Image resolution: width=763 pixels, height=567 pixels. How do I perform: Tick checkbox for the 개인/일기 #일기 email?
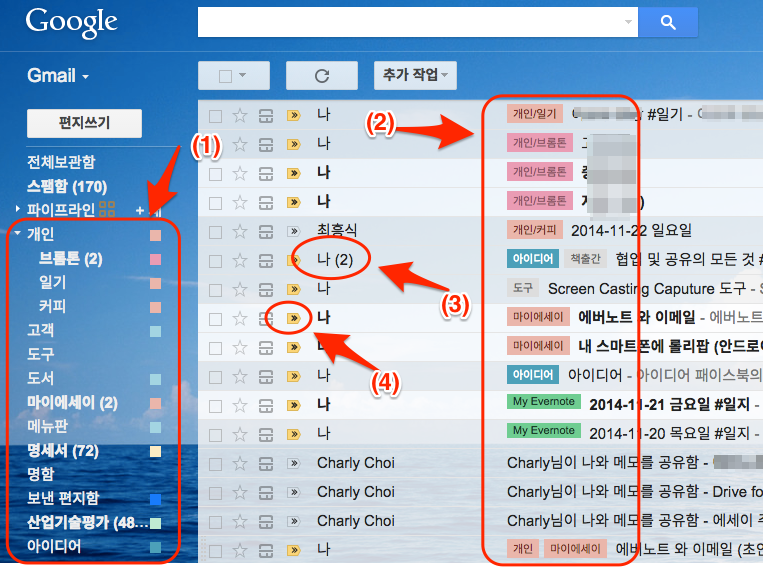click(216, 116)
